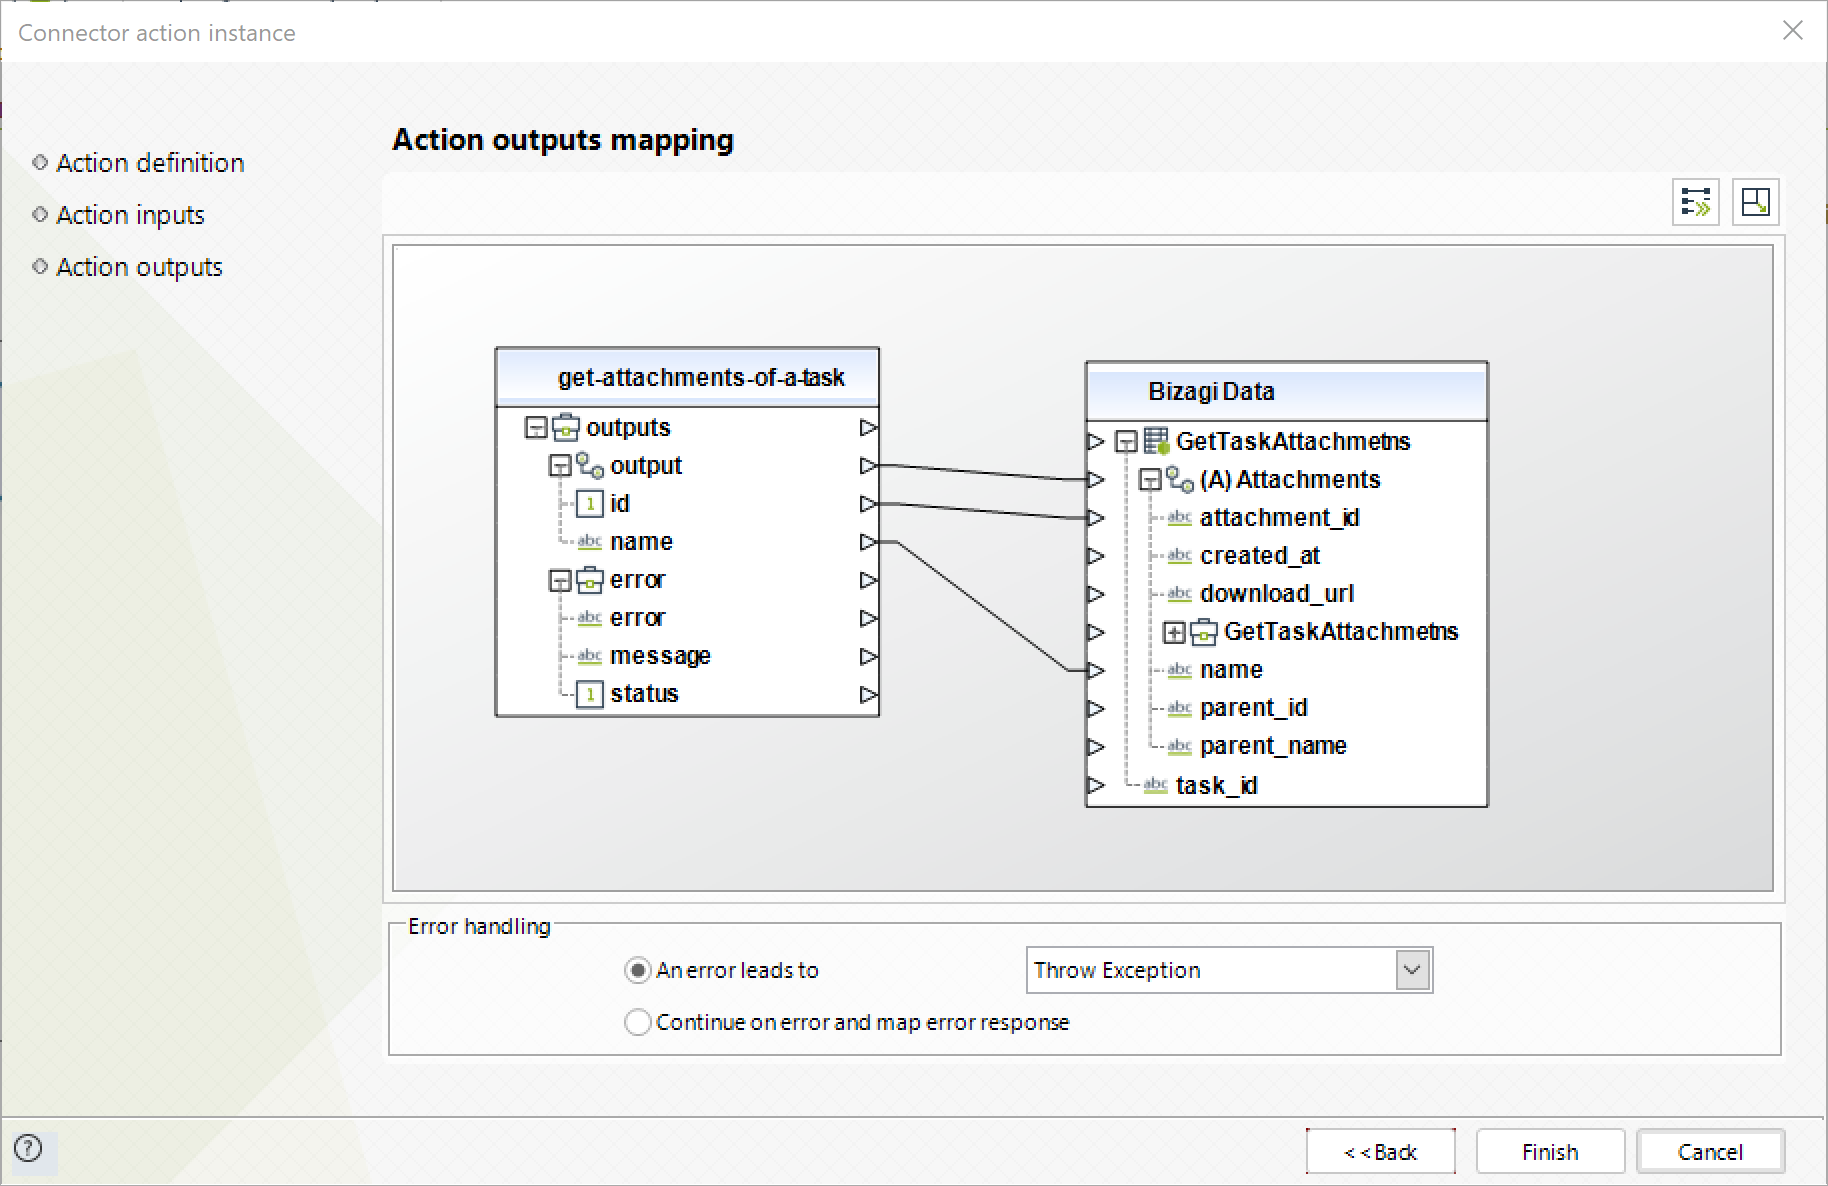The height and width of the screenshot is (1186, 1828).
Task: Select the 'attachment_id' Bizagi attribute
Action: (1280, 518)
